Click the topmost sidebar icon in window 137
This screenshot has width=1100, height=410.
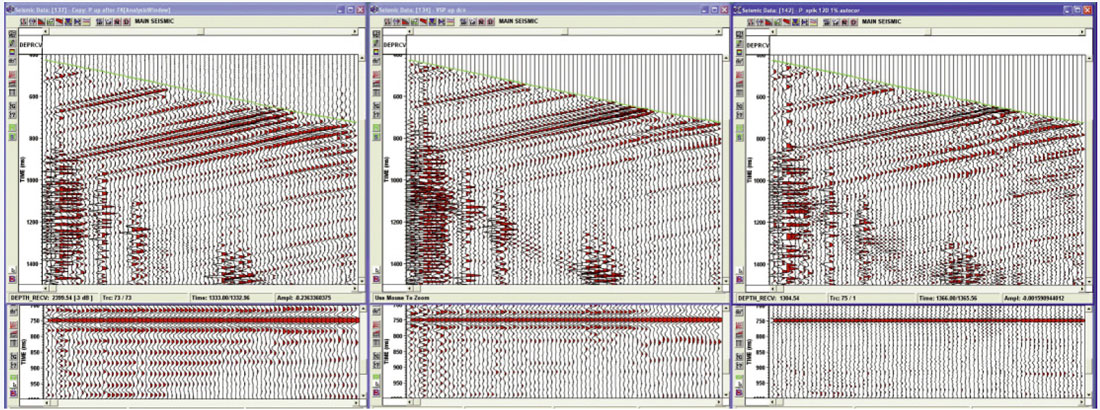click(x=13, y=34)
